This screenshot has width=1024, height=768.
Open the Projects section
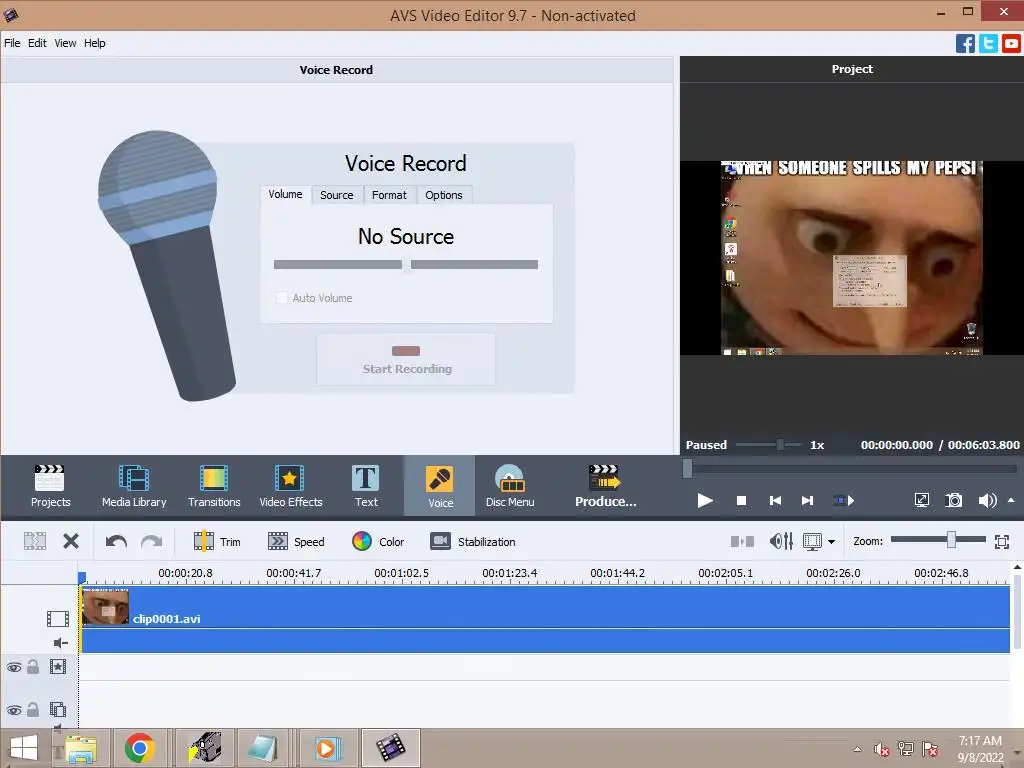tap(50, 486)
